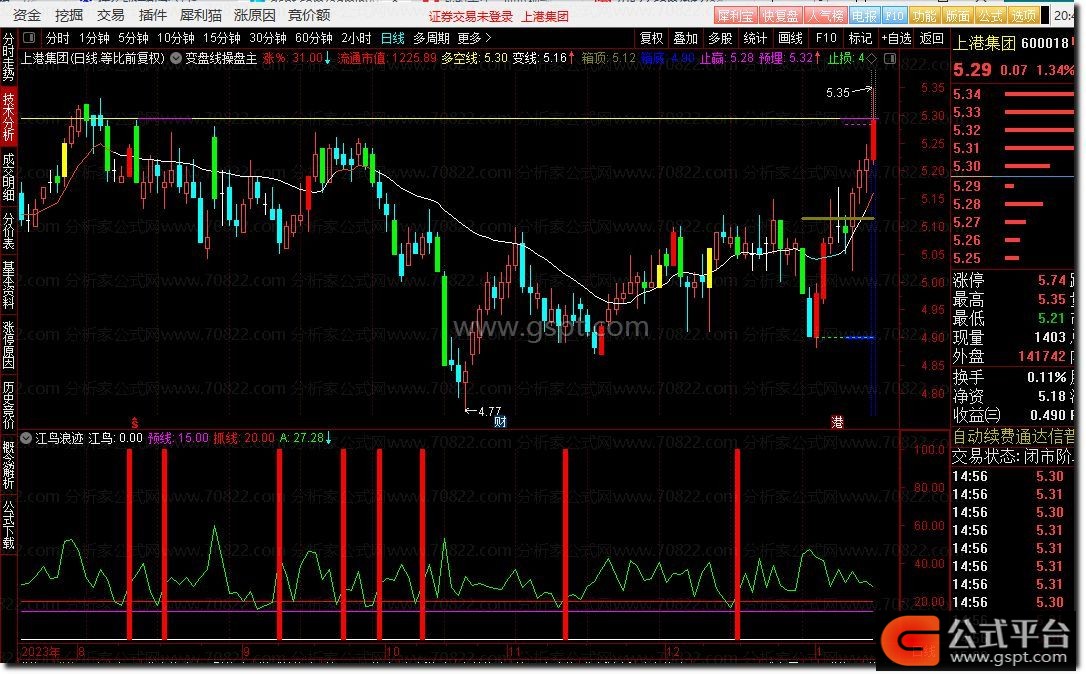Click the 电报 button in top bar
The image size is (1086, 674).
click(x=864, y=15)
